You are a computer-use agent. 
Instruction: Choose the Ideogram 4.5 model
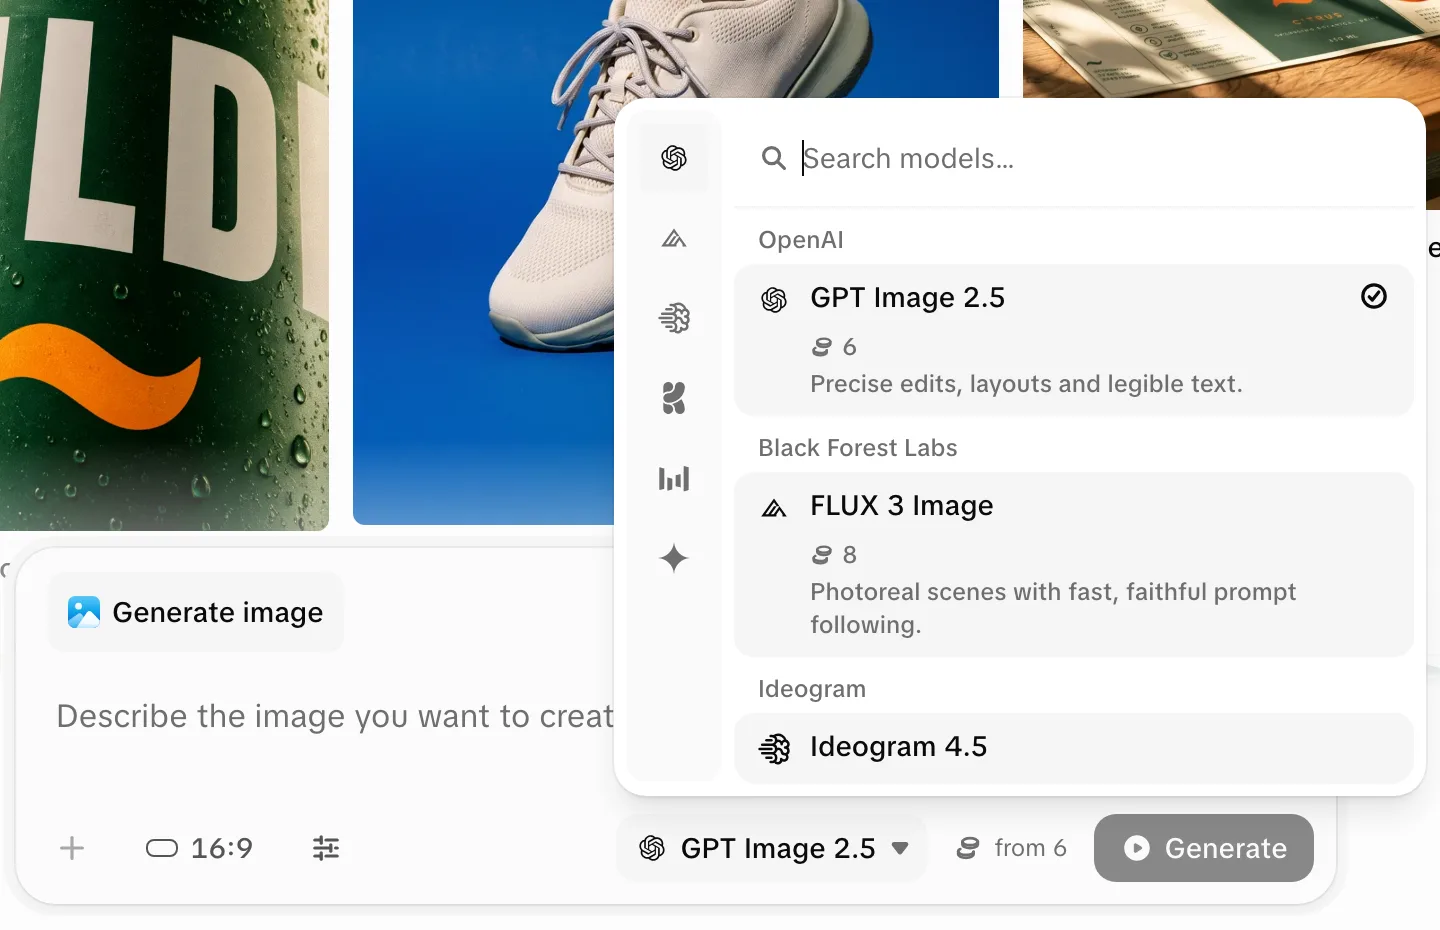click(1074, 748)
